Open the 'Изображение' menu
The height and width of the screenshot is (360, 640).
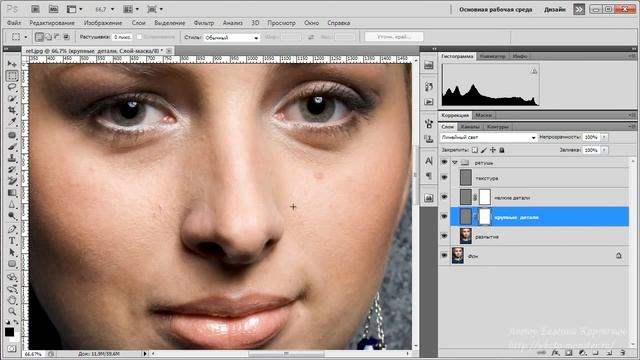103,23
